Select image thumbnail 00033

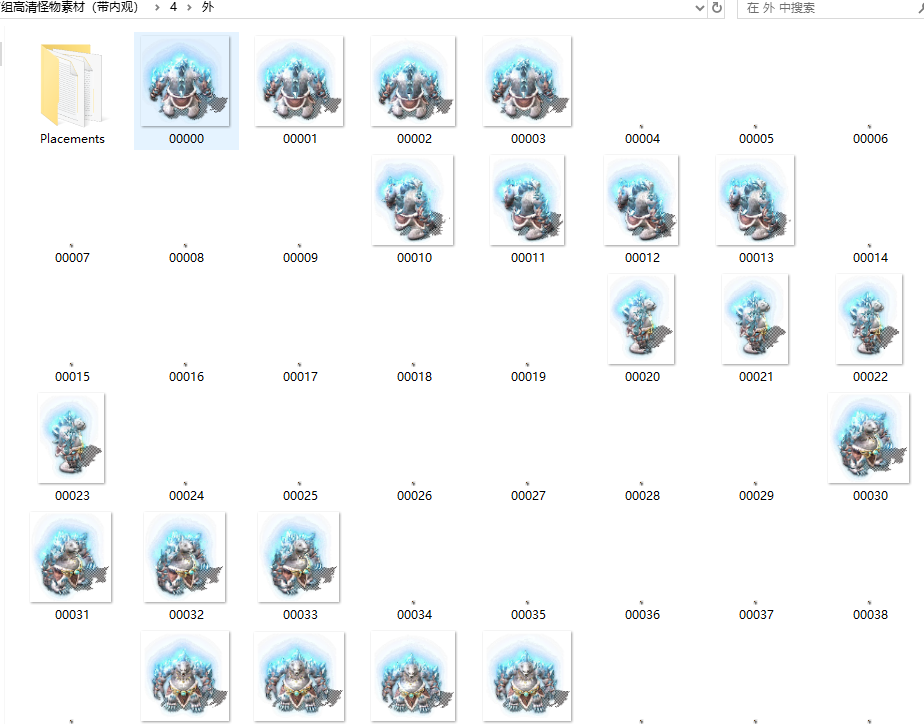tap(299, 557)
